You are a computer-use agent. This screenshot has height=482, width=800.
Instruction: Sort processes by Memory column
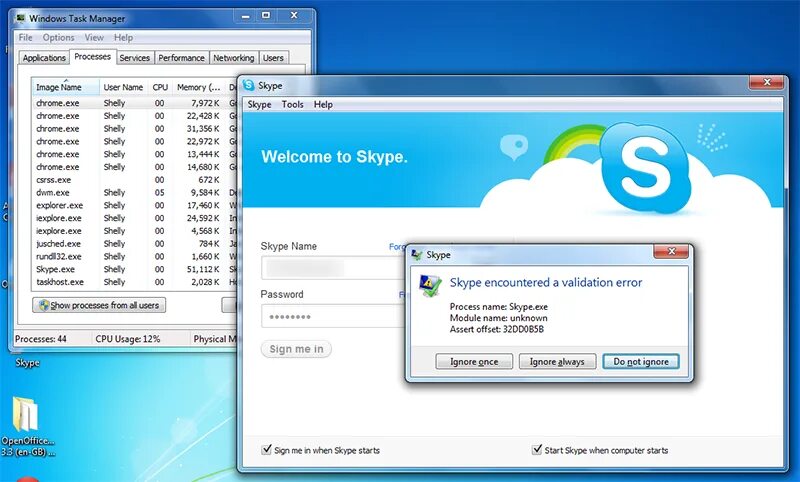pyautogui.click(x=198, y=87)
